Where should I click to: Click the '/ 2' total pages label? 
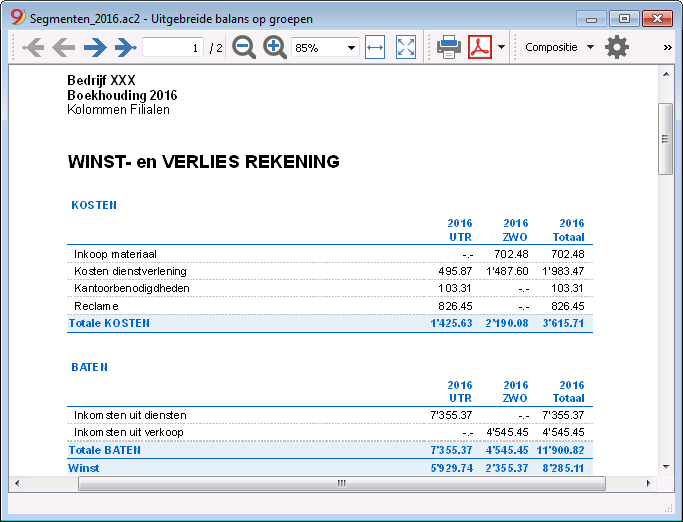(x=216, y=47)
